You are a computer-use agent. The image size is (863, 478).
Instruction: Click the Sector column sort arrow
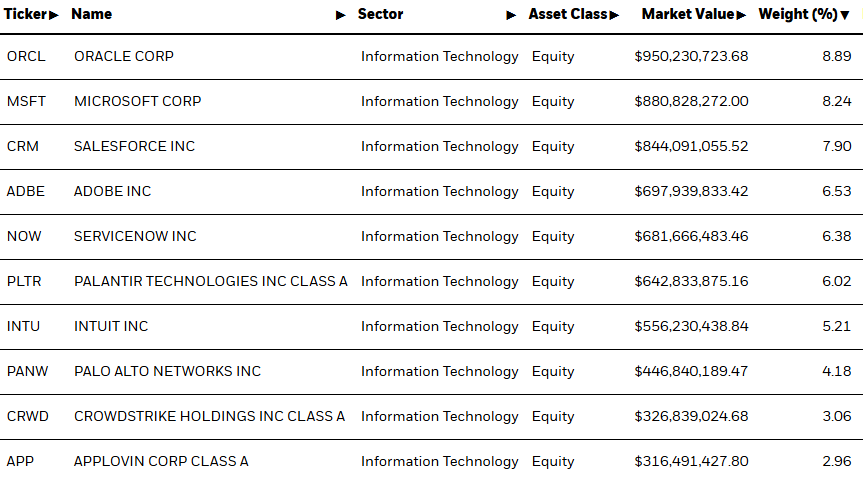pos(511,15)
